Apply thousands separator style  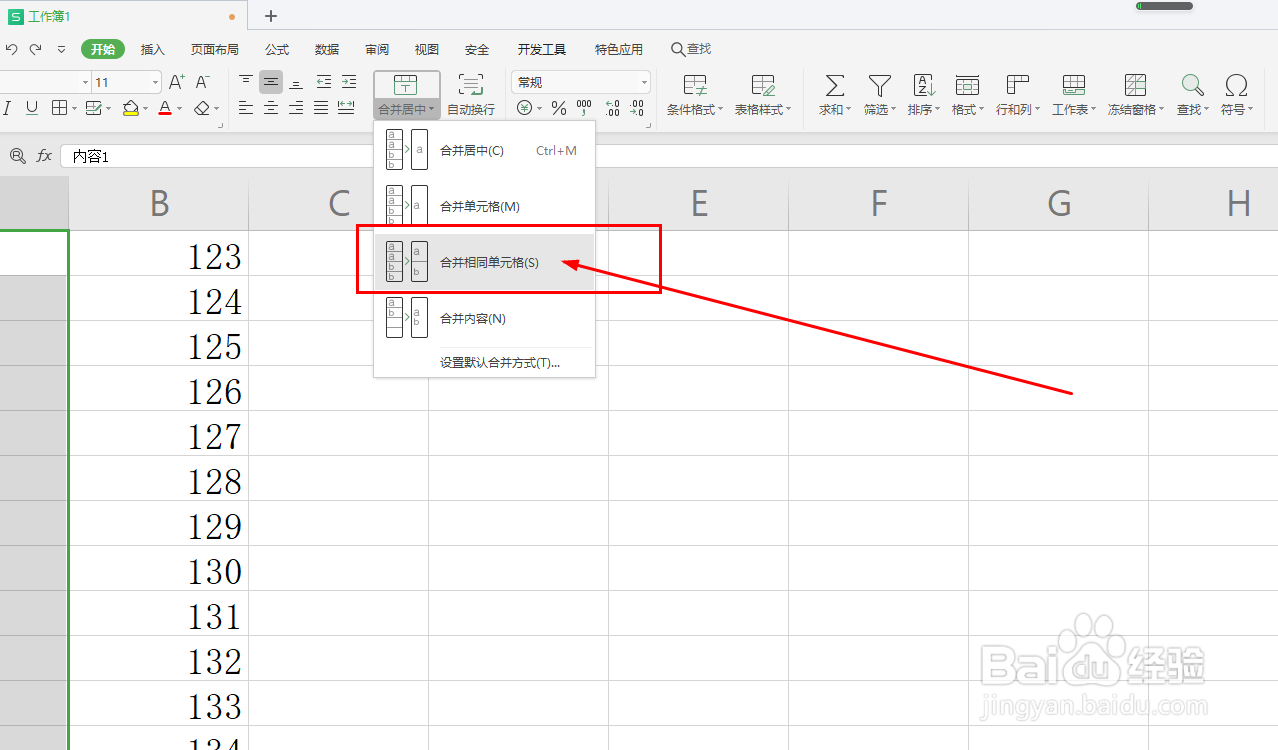click(584, 108)
